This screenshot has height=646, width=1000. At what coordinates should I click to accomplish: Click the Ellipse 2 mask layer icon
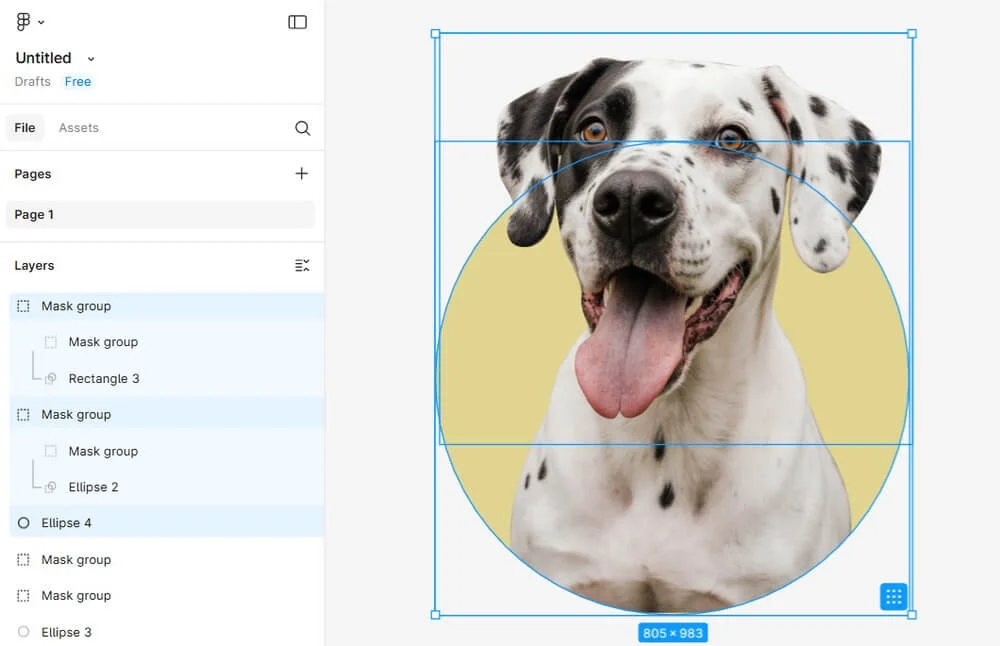click(x=50, y=487)
